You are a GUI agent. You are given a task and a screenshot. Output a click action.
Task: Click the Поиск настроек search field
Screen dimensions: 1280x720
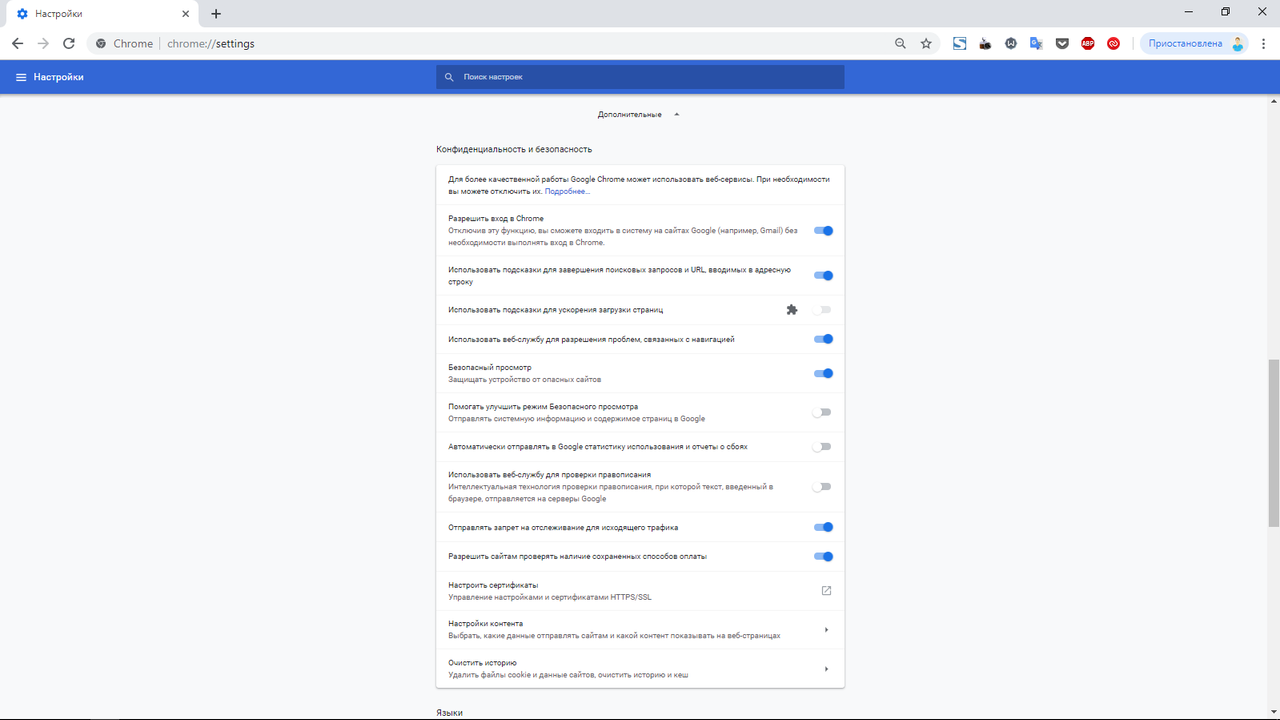tap(640, 77)
